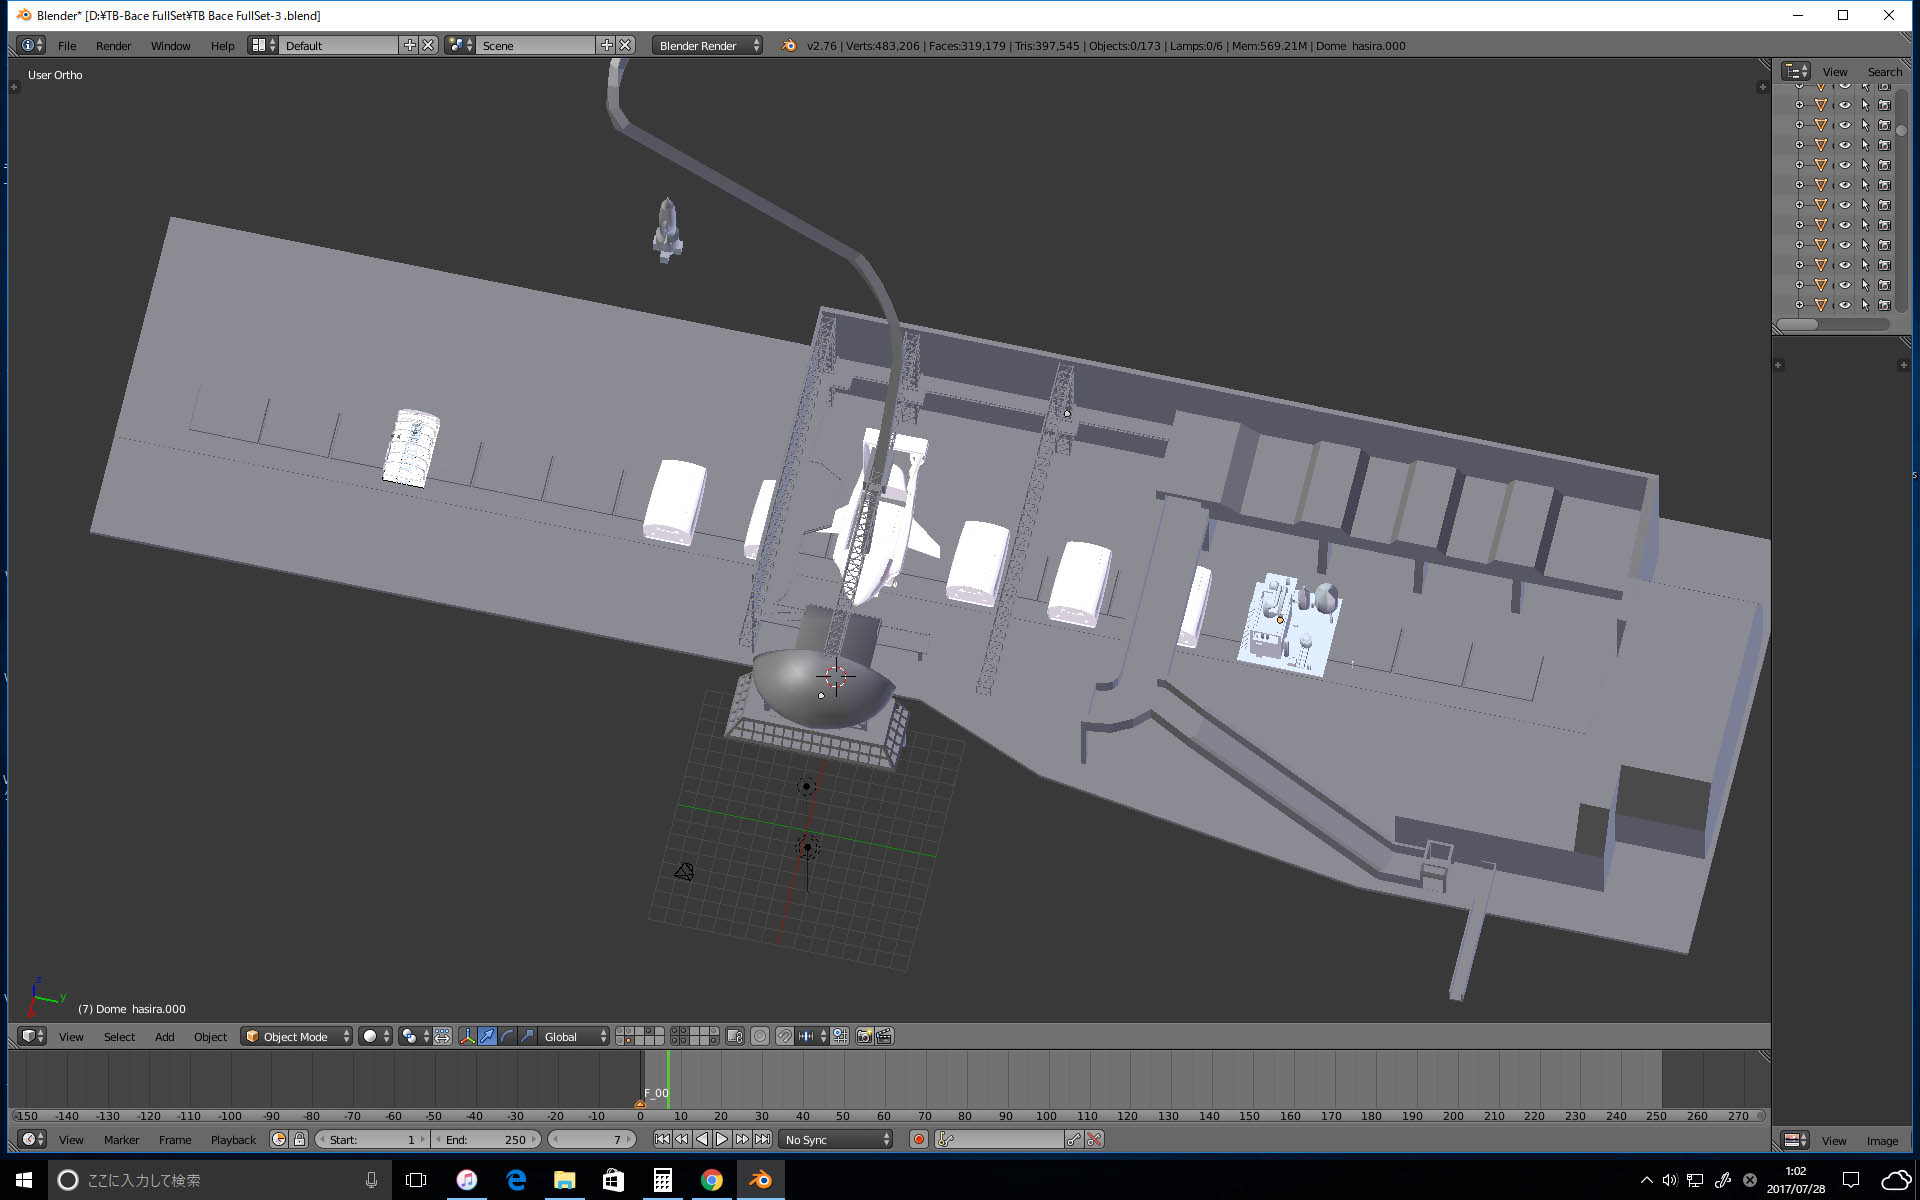This screenshot has height=1200, width=1920.
Task: Toggle use preview range clock icon
Action: 279,1139
